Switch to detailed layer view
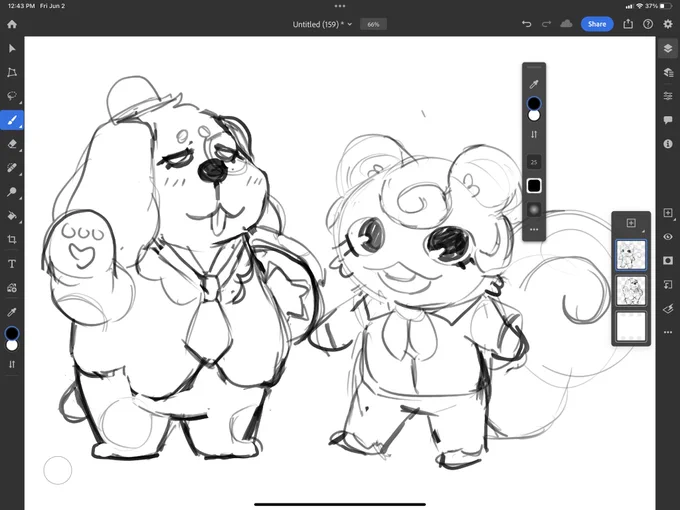 click(668, 72)
